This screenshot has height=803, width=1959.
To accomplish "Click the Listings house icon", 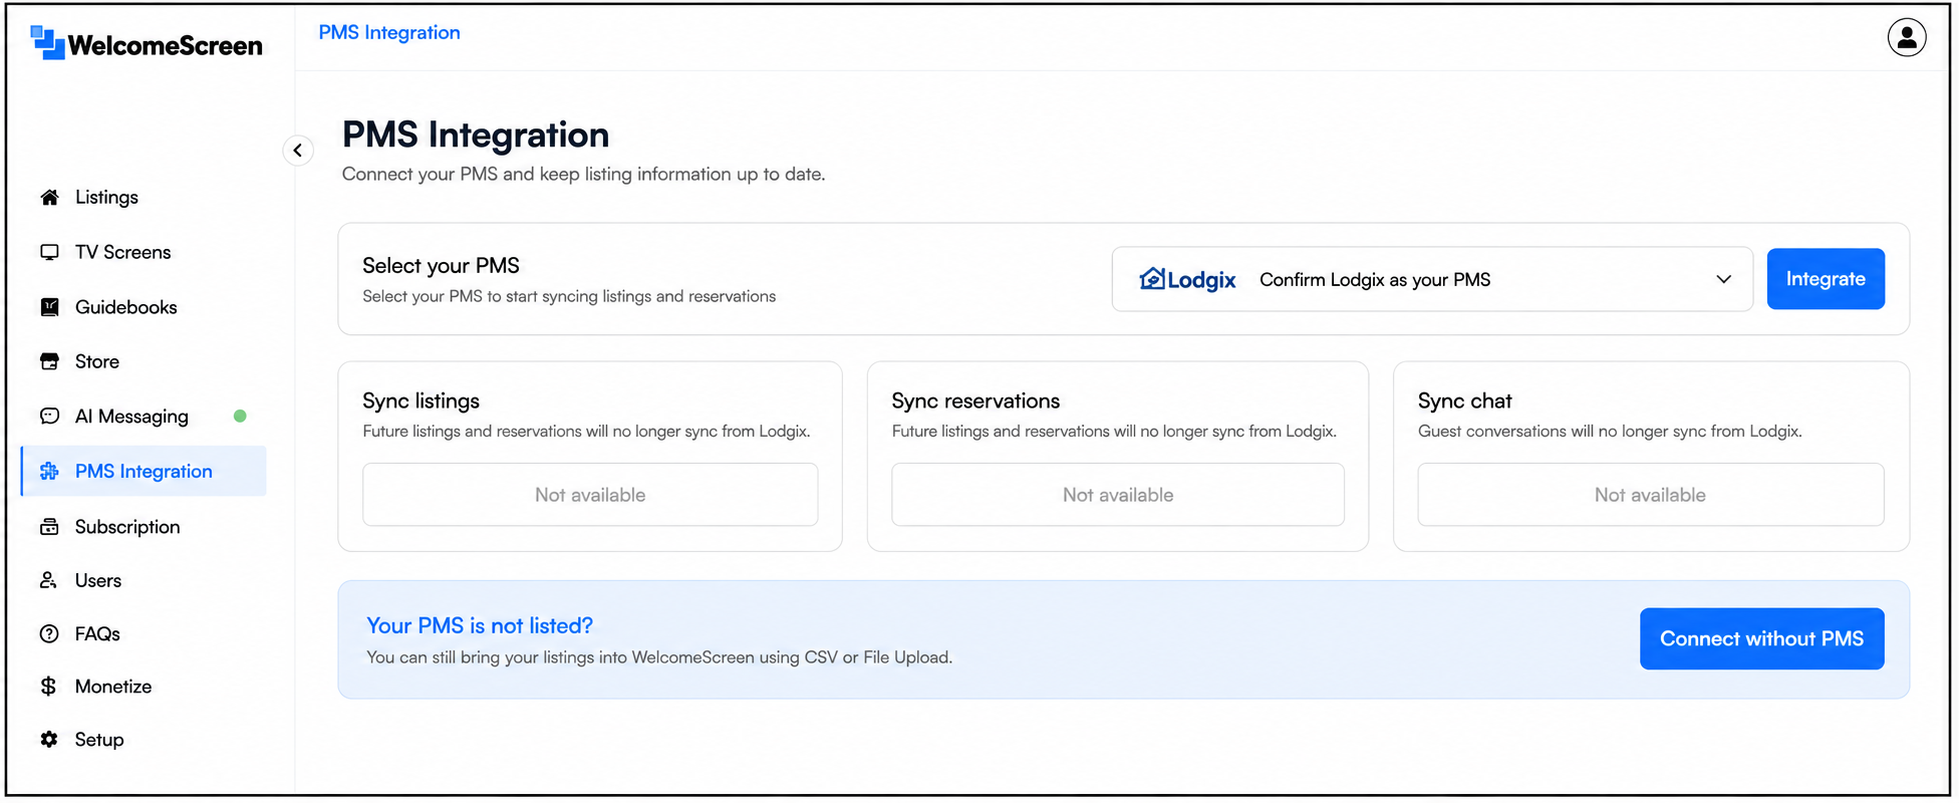I will click(x=49, y=197).
